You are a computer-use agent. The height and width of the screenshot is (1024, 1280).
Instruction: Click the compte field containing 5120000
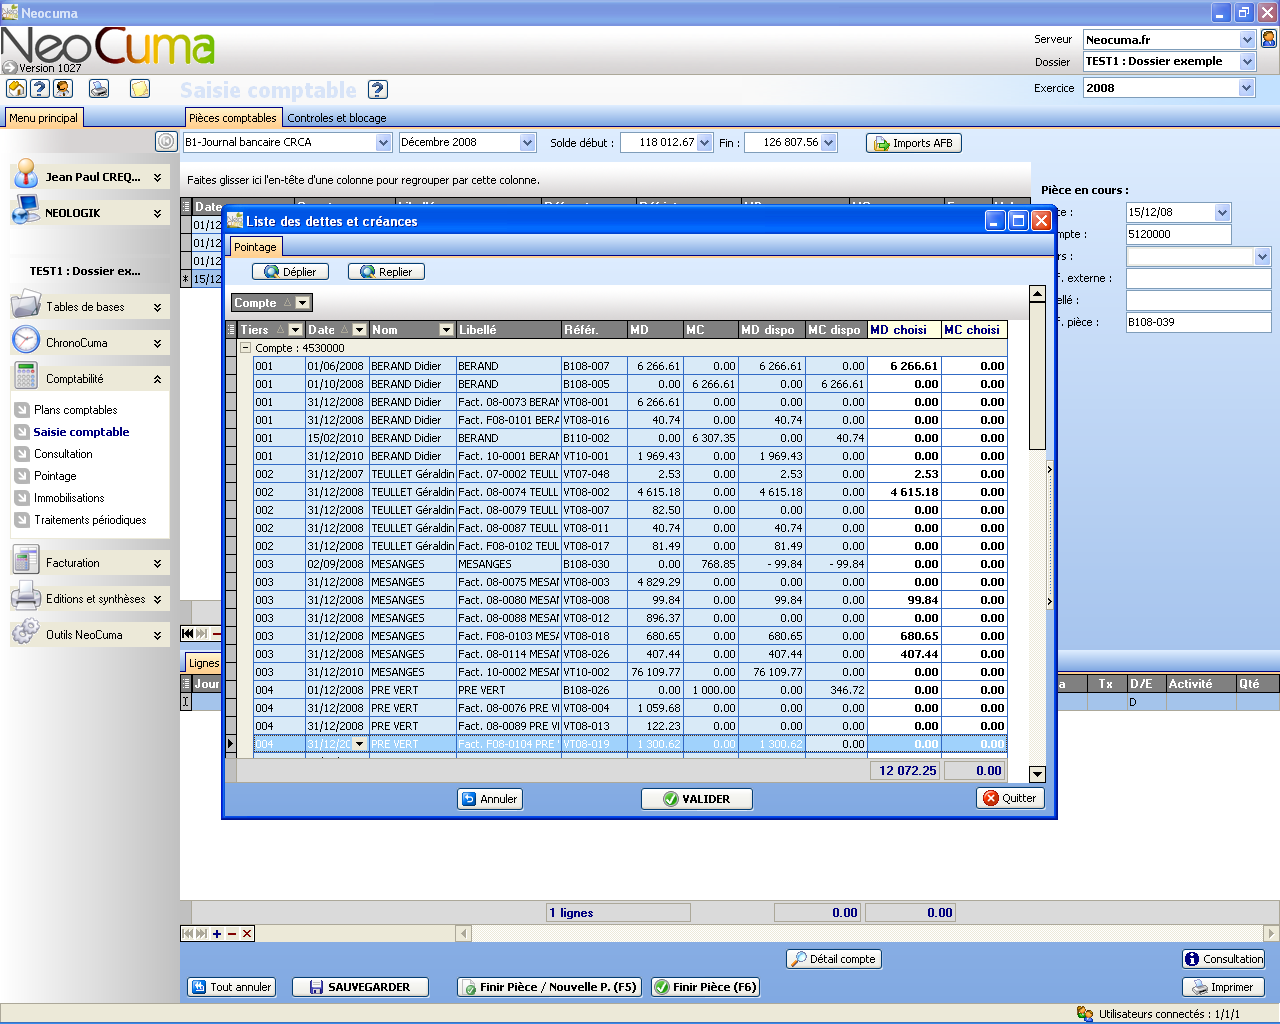point(1178,234)
